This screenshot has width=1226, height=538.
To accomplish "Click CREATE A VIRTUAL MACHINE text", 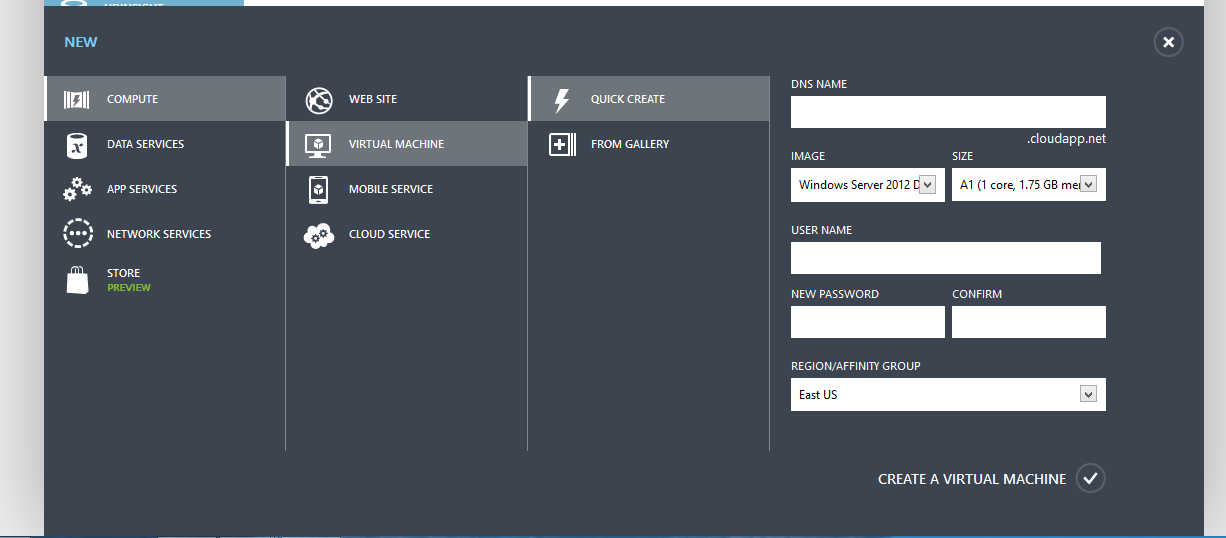I will pyautogui.click(x=972, y=479).
